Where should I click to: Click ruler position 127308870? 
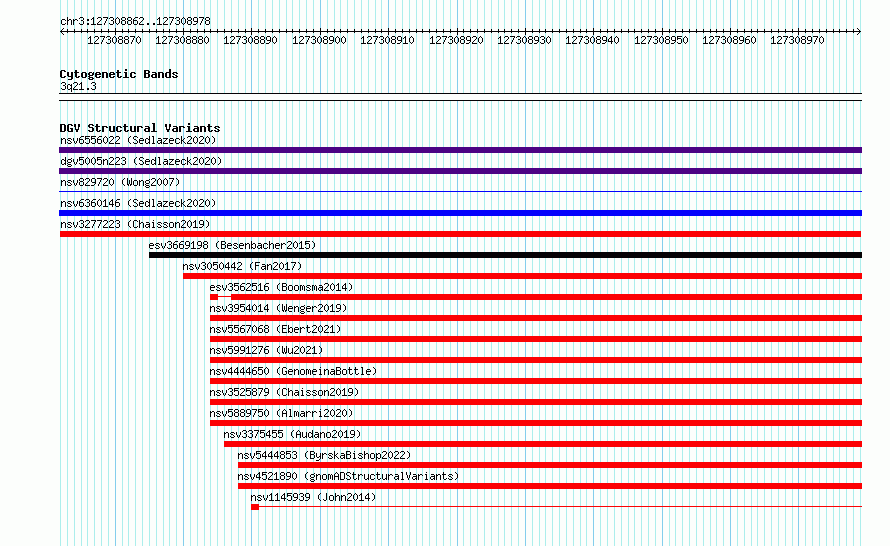114,40
